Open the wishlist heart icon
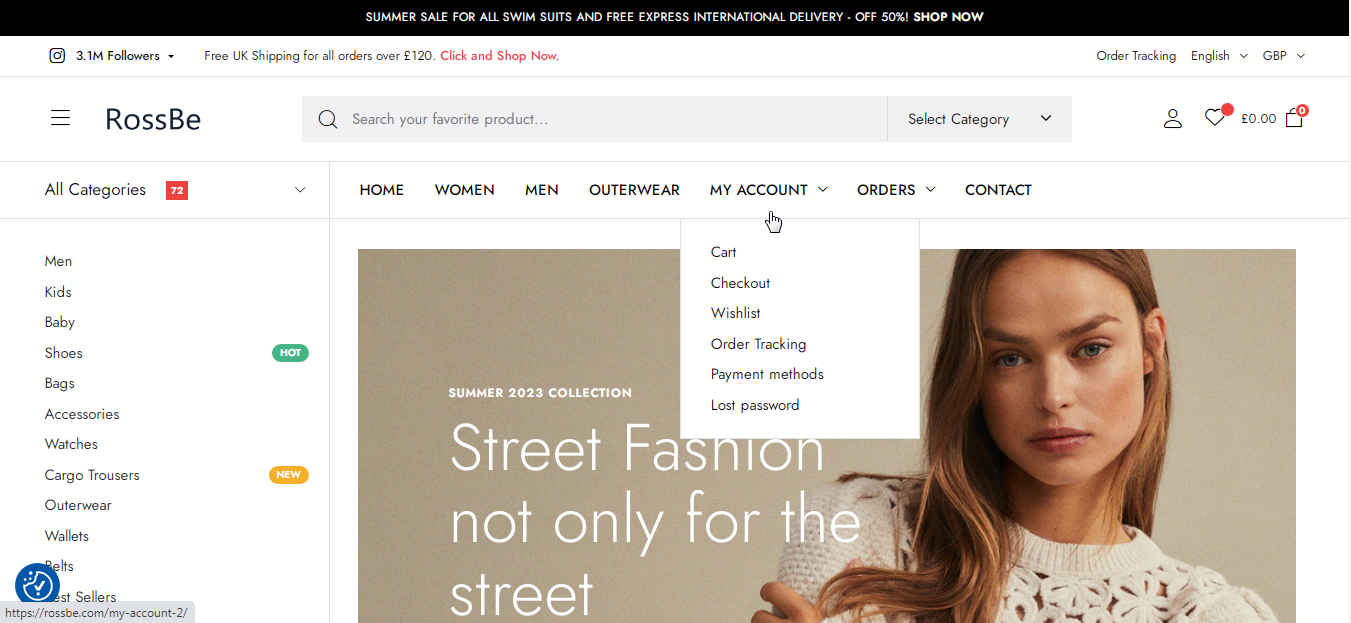 click(1215, 118)
